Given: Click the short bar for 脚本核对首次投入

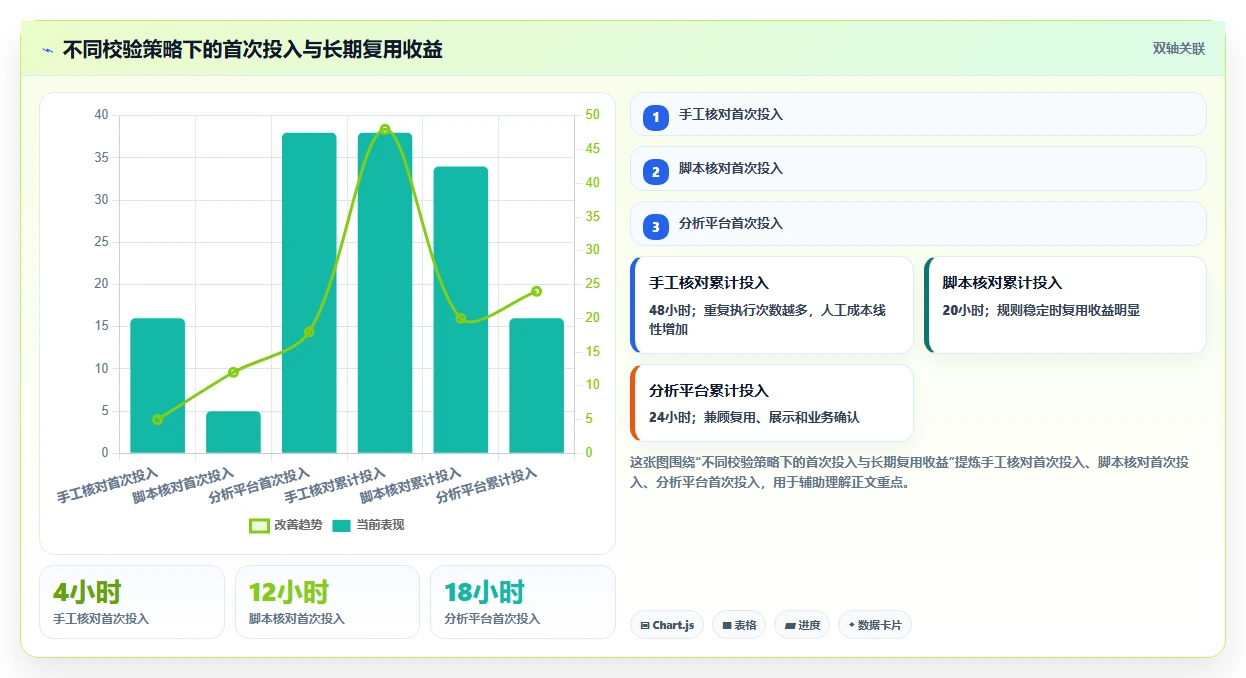Looking at the screenshot, I should pyautogui.click(x=234, y=432).
